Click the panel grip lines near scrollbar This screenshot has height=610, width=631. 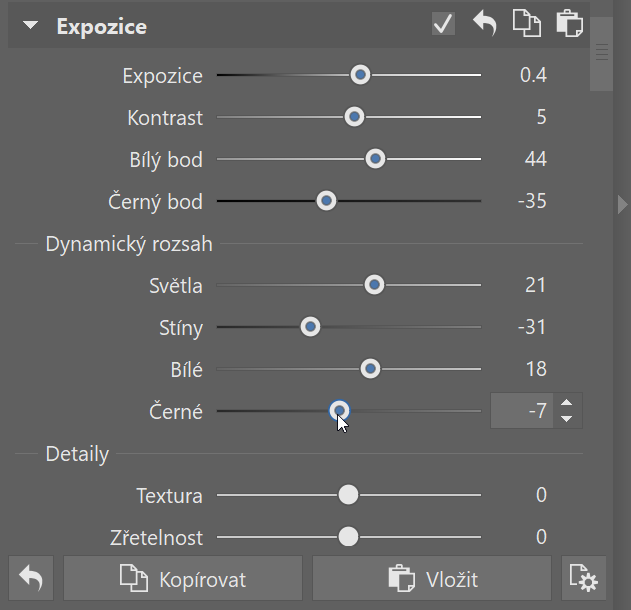point(602,52)
